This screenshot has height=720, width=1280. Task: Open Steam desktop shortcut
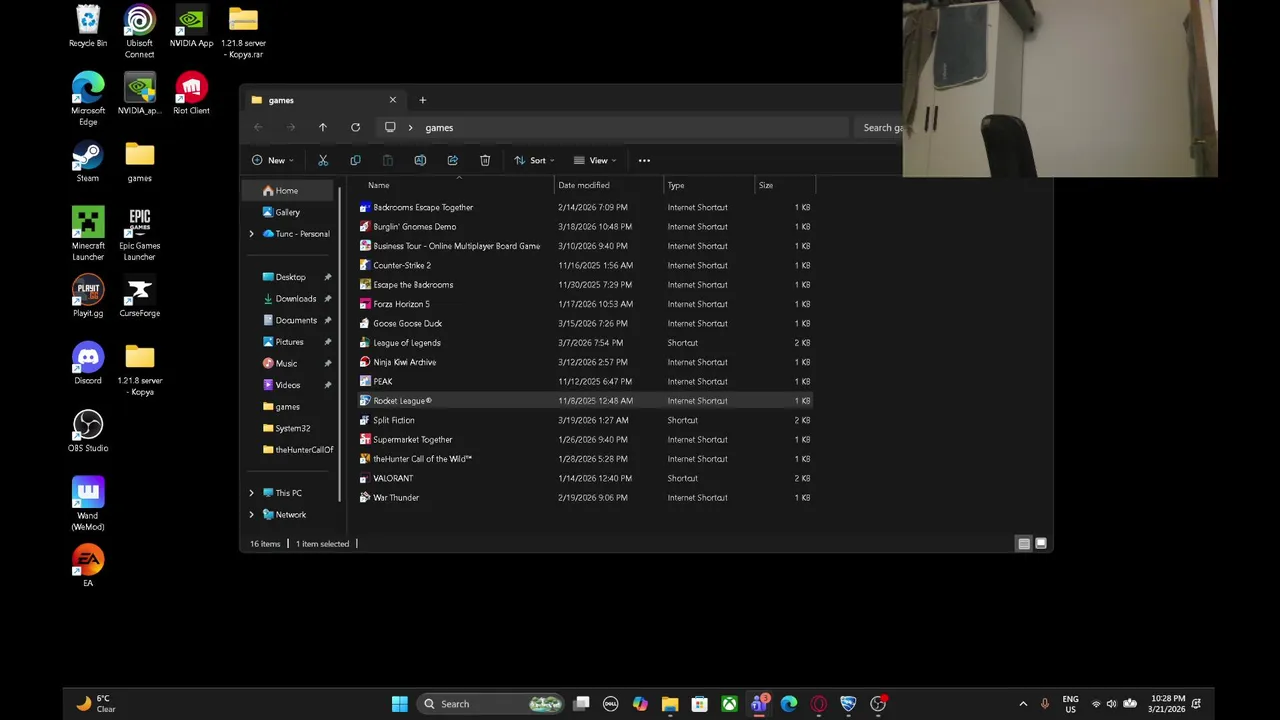click(x=88, y=162)
